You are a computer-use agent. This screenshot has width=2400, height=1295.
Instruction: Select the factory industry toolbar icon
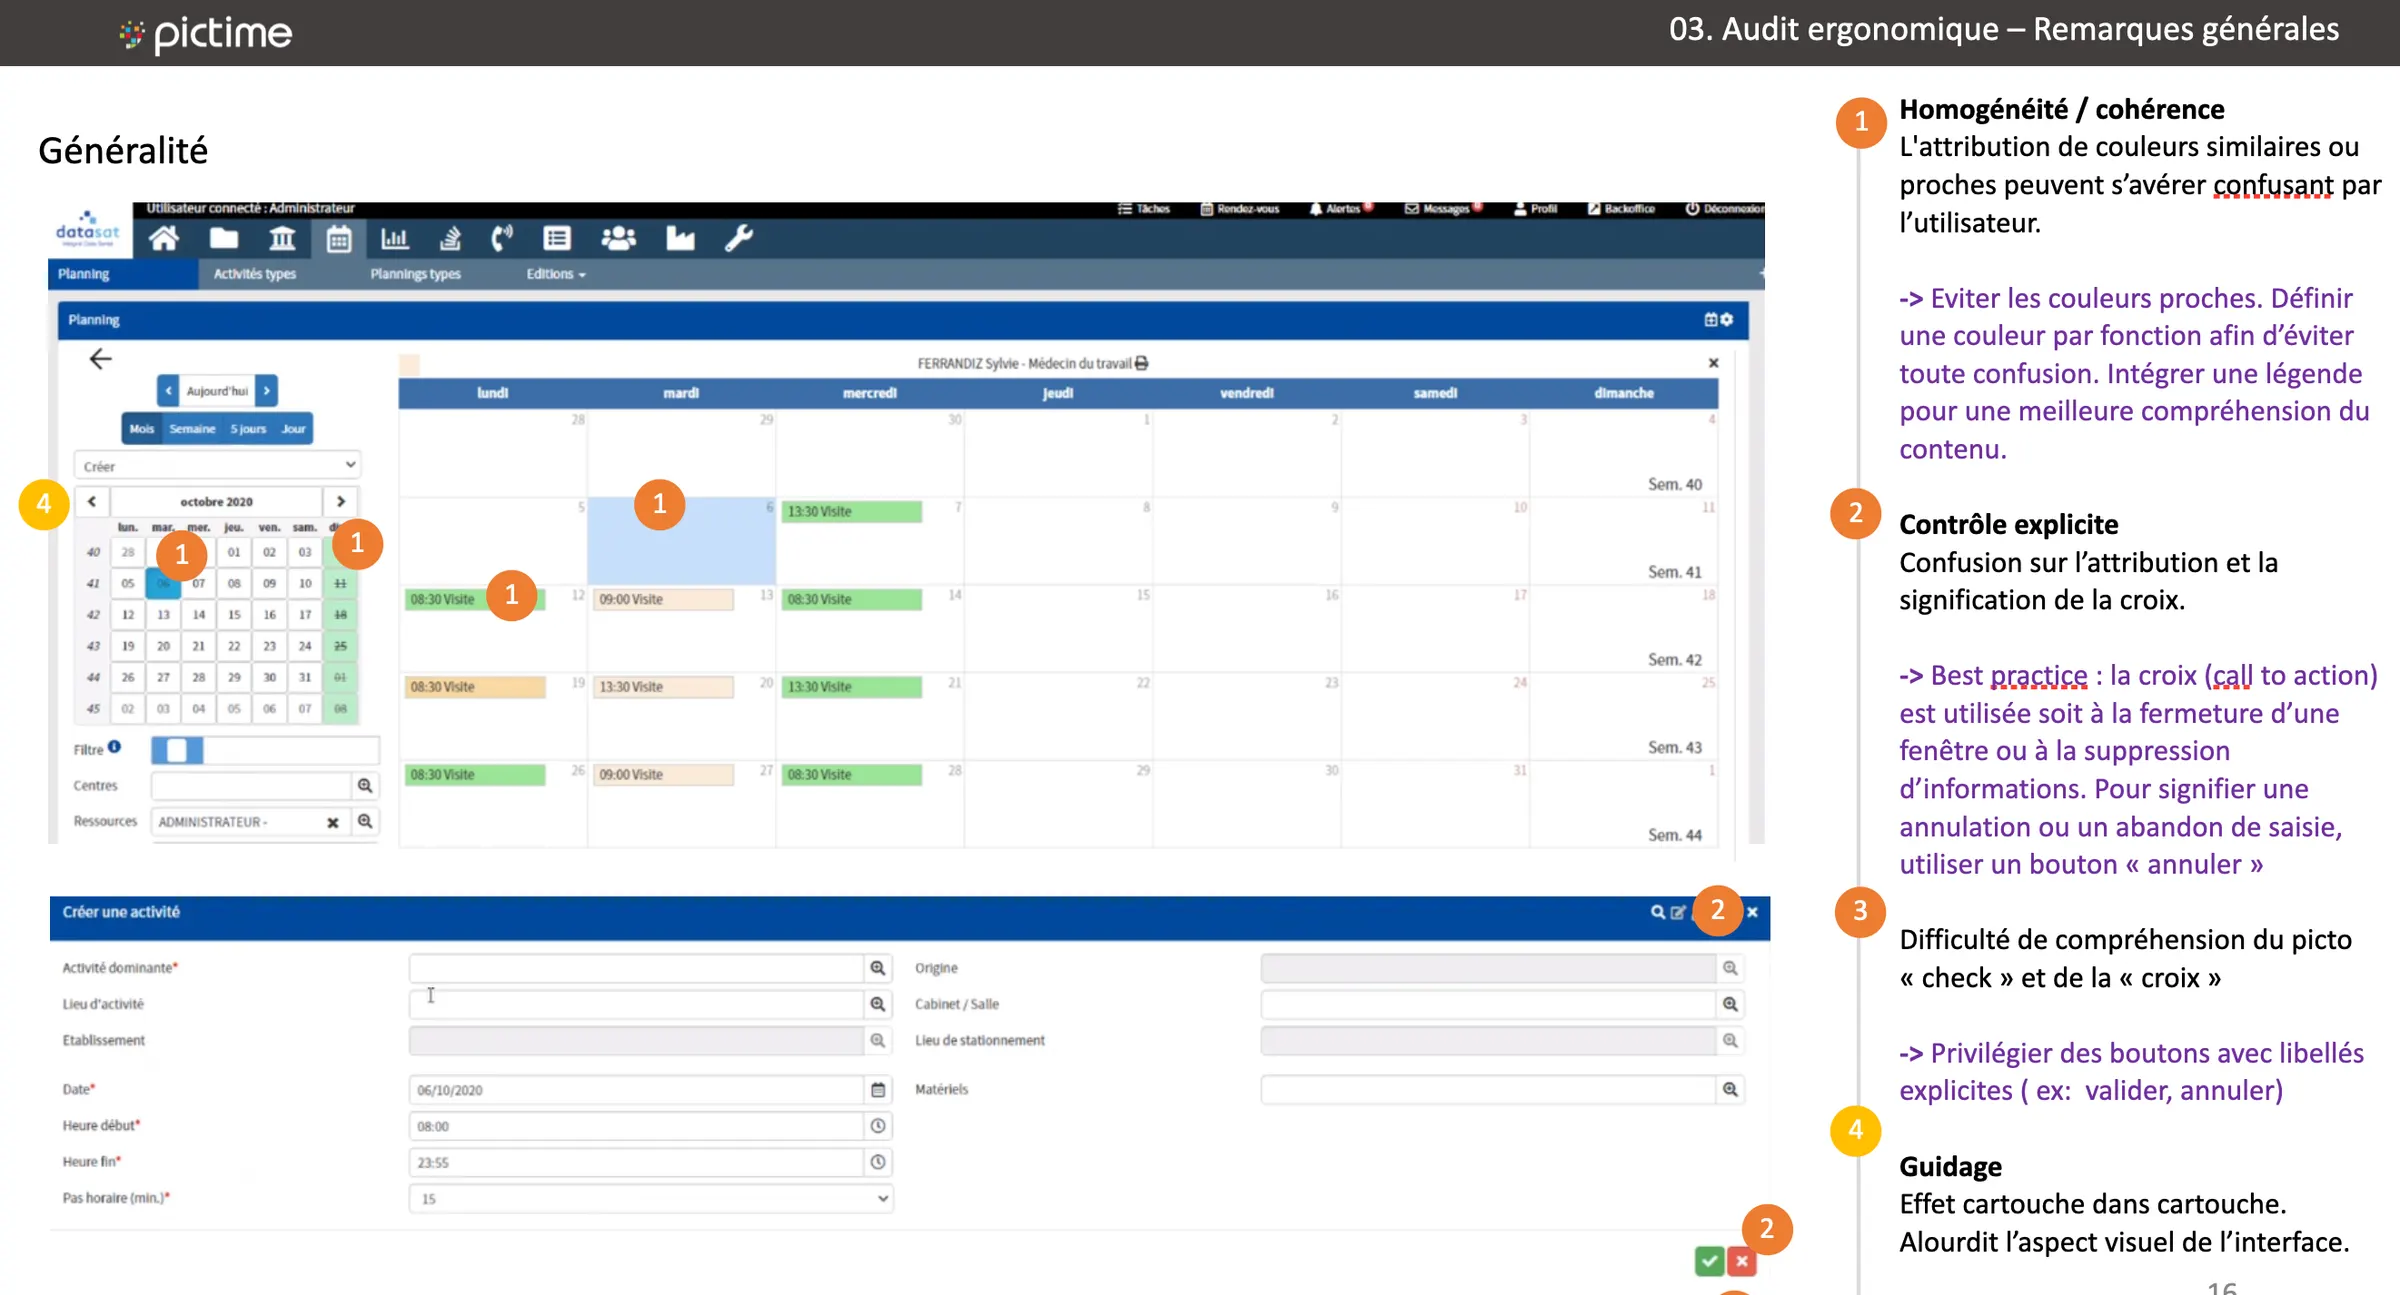(x=681, y=238)
